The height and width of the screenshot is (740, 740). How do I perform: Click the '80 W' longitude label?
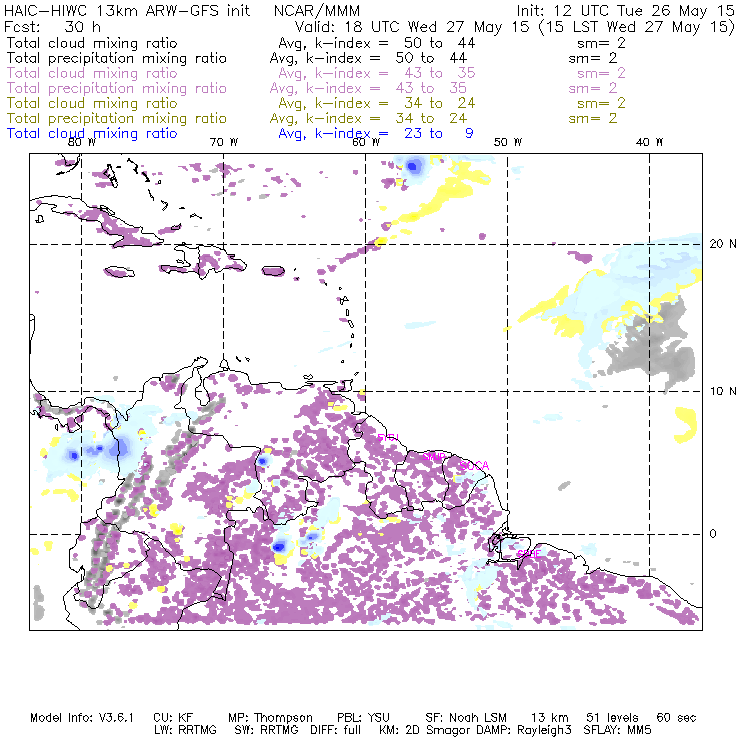pyautogui.click(x=82, y=142)
